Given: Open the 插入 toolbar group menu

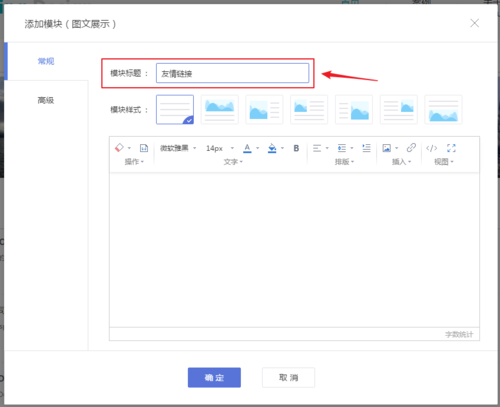Looking at the screenshot, I should 401,162.
